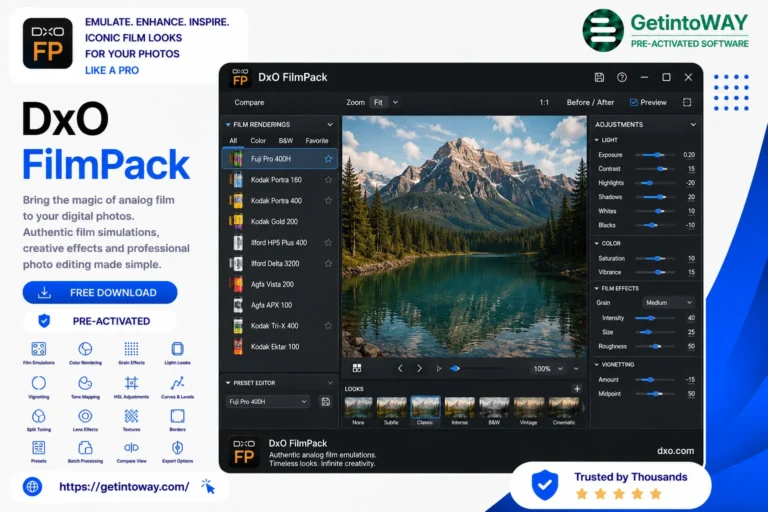
Task: Click the save icon in title bar
Action: 599,77
